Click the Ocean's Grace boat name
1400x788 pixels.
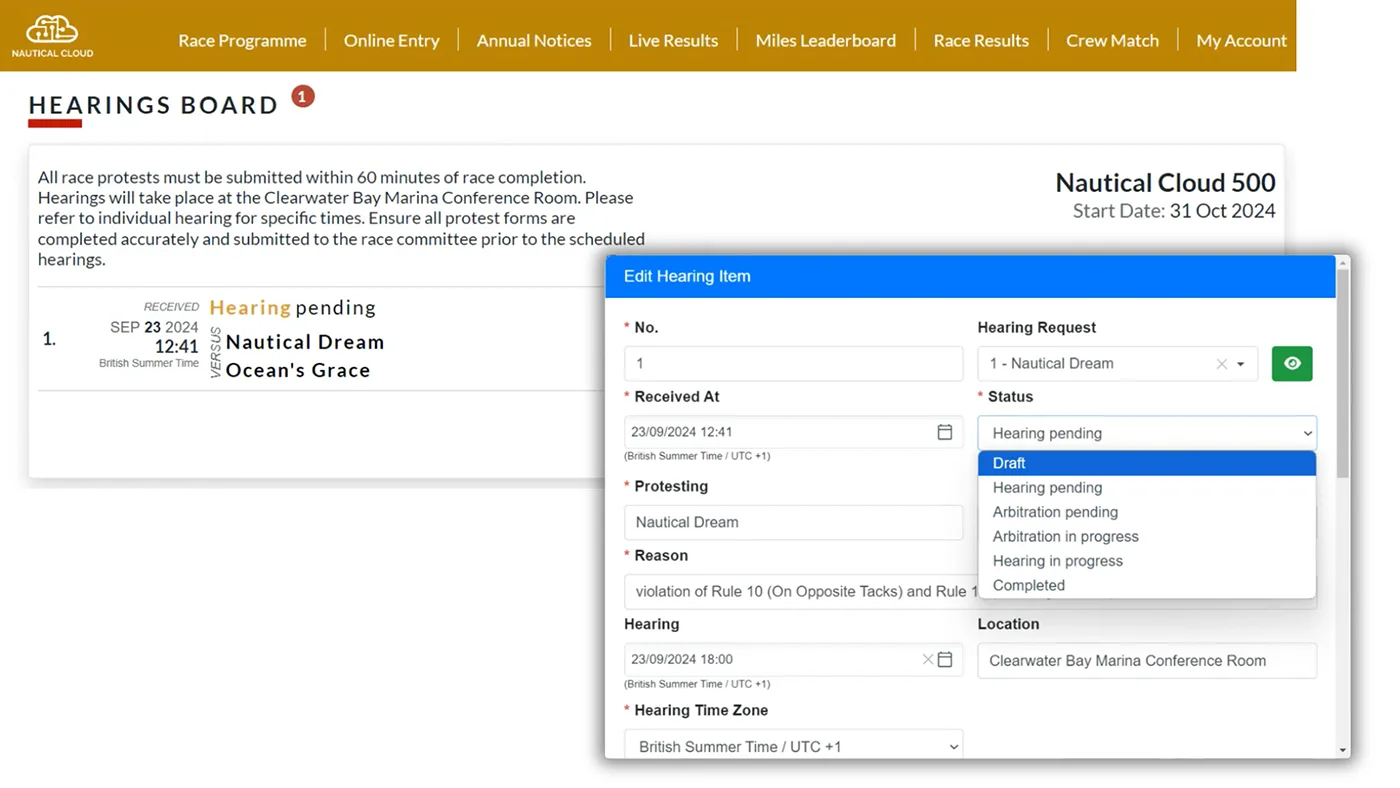point(298,370)
